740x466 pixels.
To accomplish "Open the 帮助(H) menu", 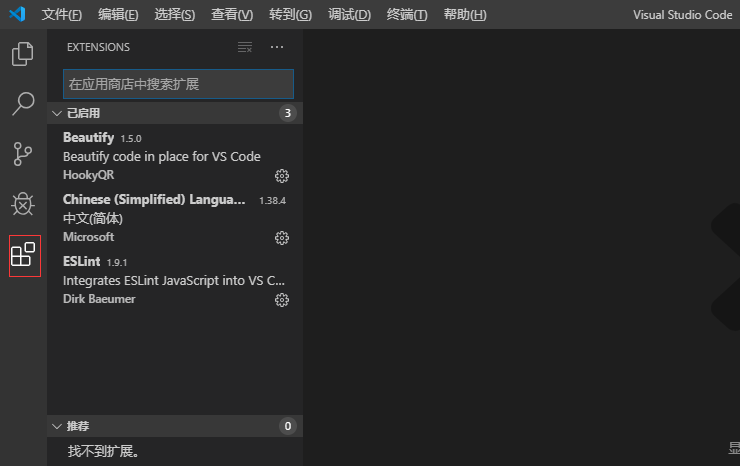I will click(465, 15).
